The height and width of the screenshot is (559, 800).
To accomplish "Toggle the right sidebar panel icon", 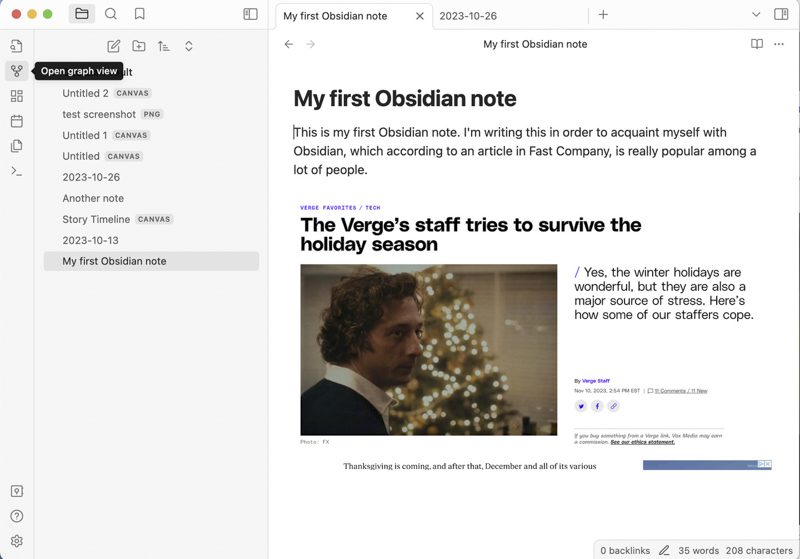I will pos(781,14).
